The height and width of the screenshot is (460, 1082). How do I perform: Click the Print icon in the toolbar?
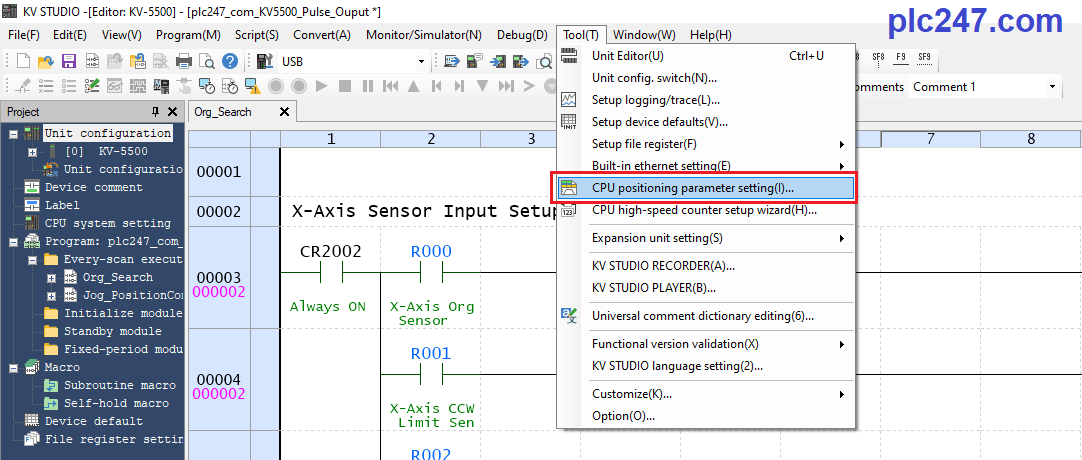[184, 61]
